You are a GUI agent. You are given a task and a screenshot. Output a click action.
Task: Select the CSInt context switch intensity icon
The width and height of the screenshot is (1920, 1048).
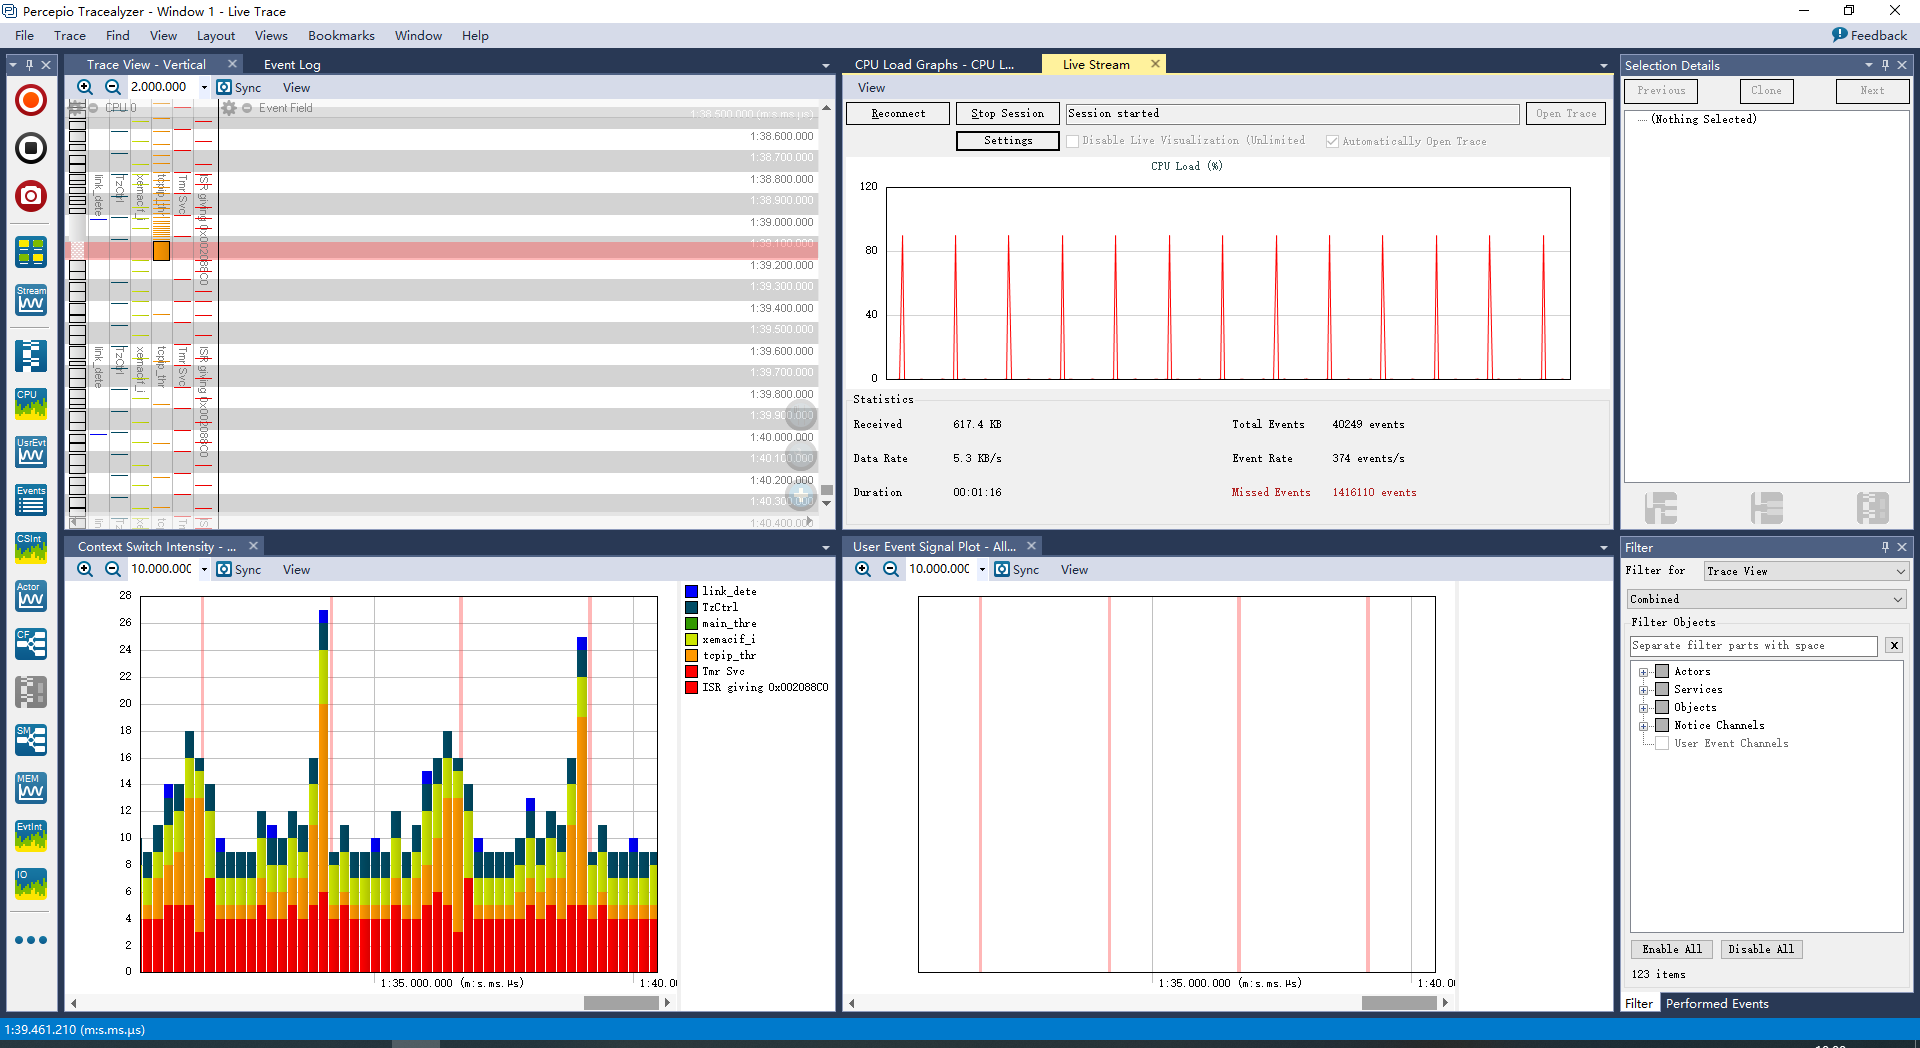coord(30,548)
